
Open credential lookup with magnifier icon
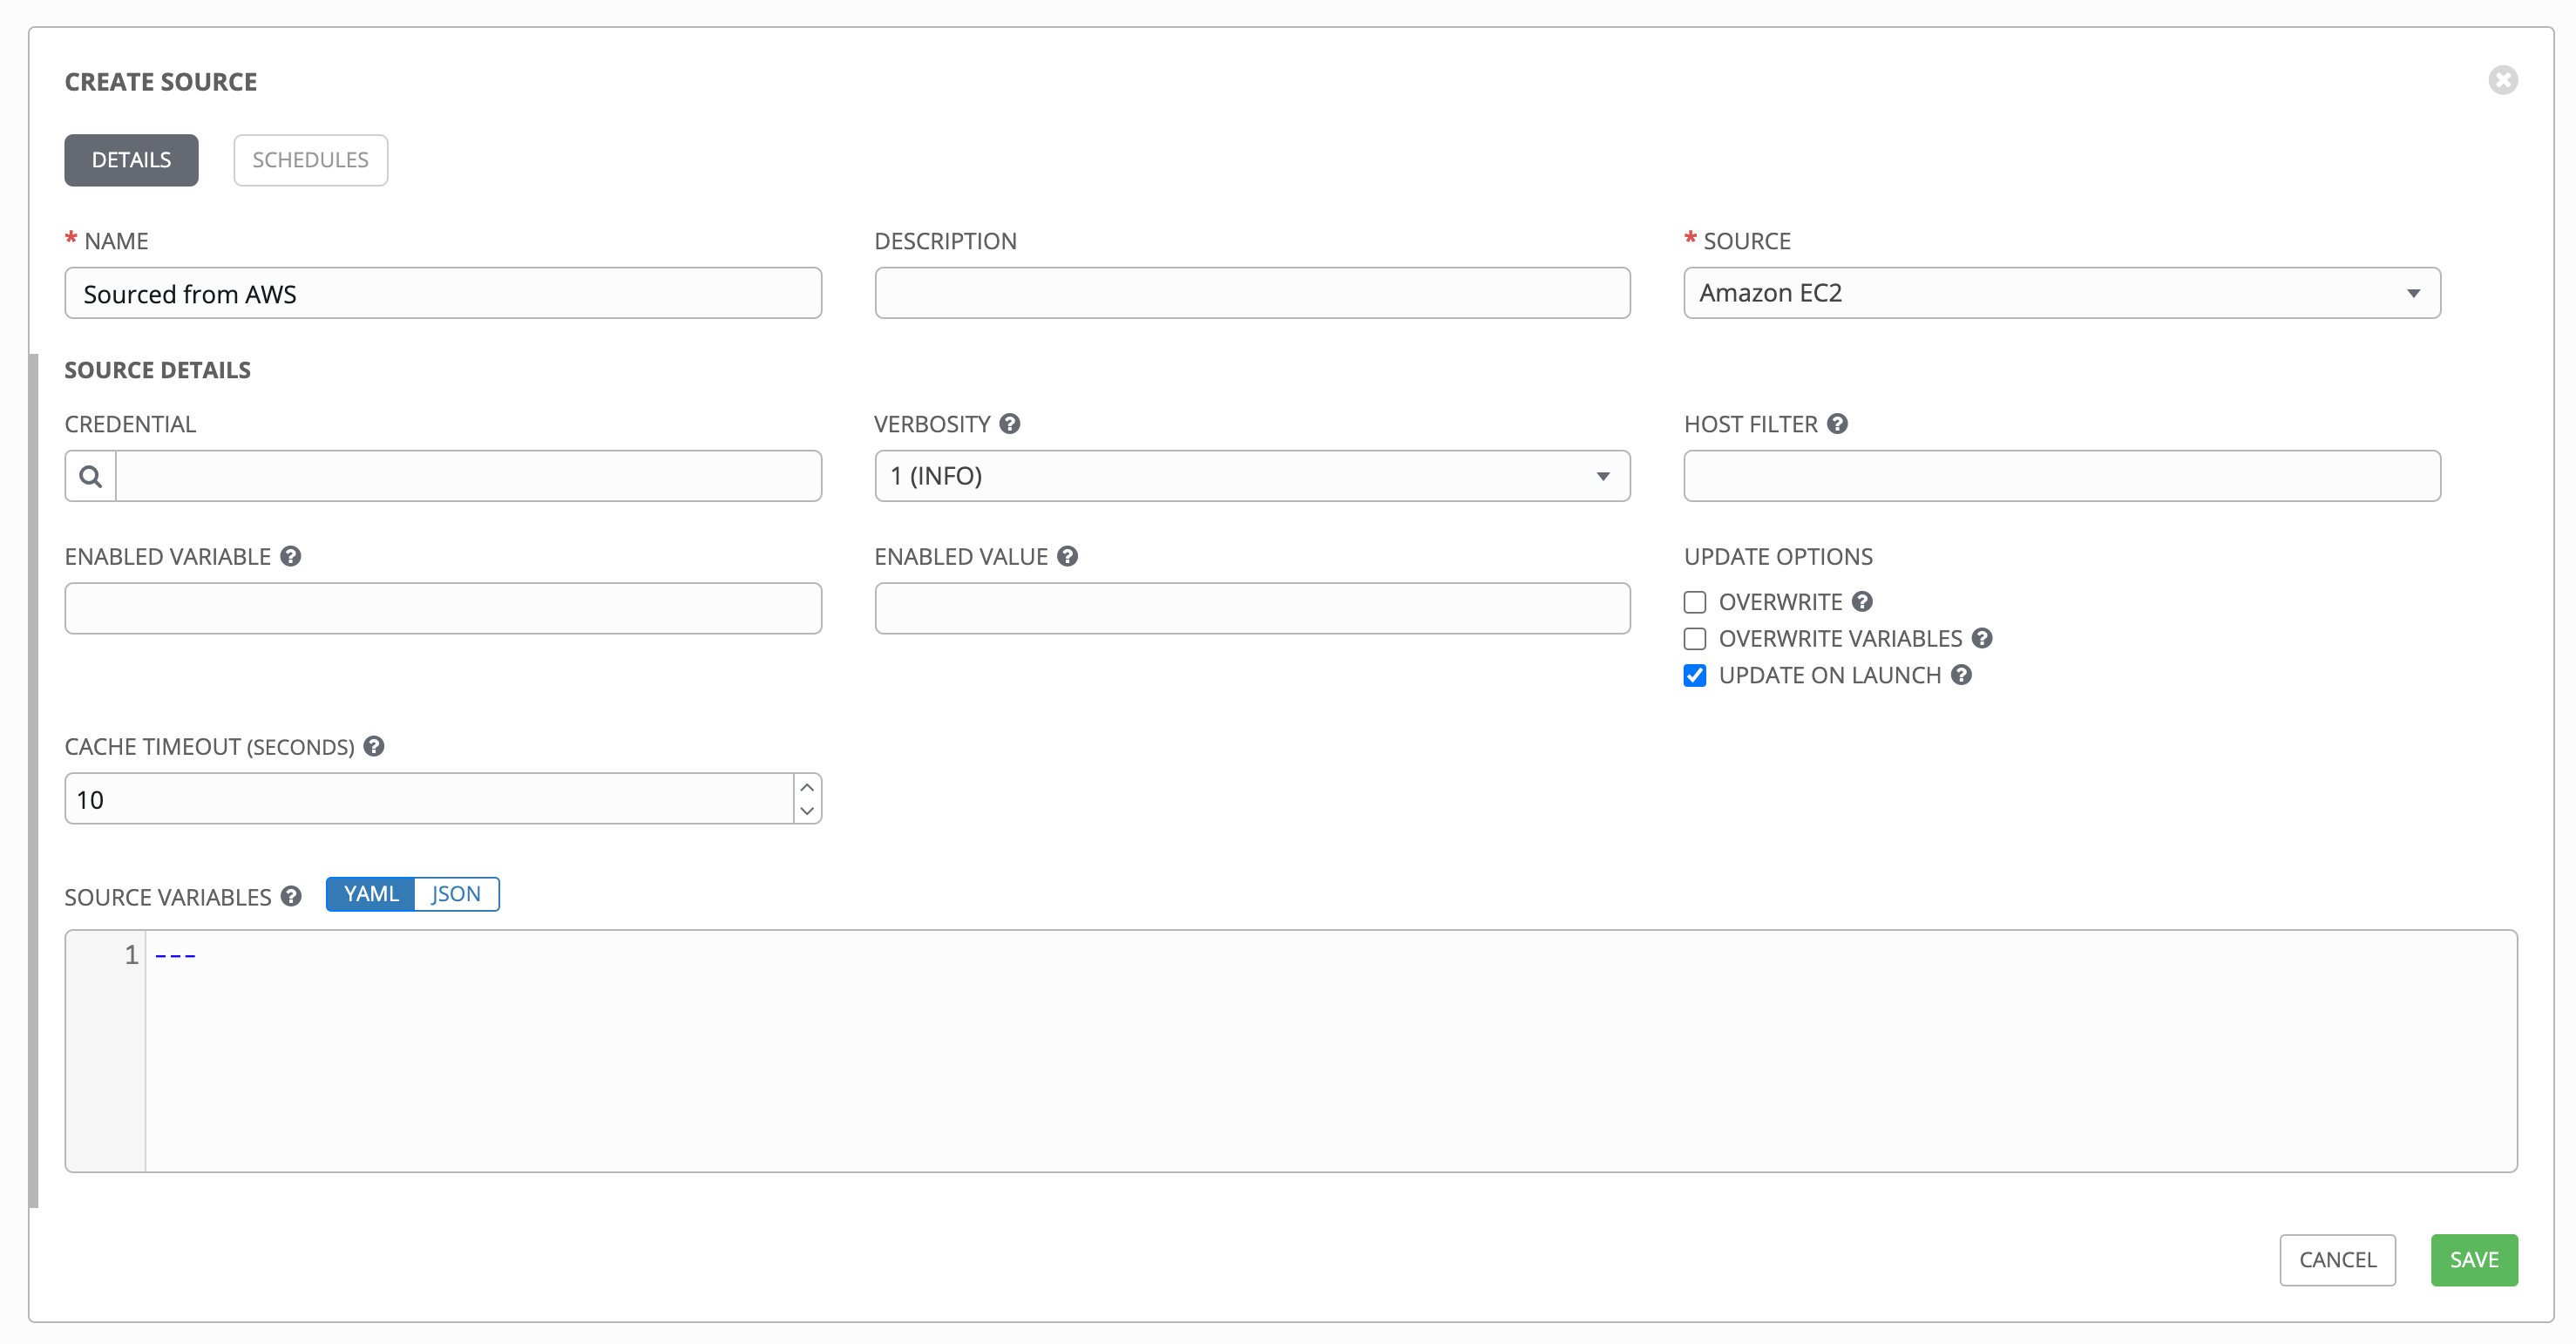pyautogui.click(x=91, y=476)
